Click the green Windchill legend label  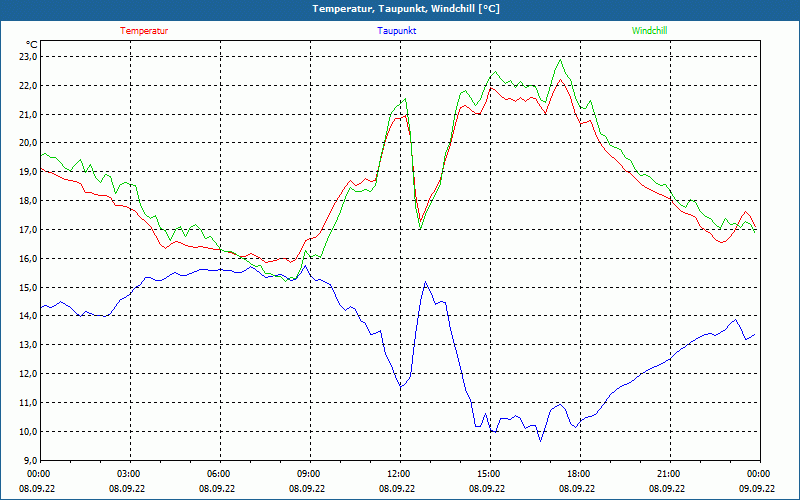coord(649,31)
